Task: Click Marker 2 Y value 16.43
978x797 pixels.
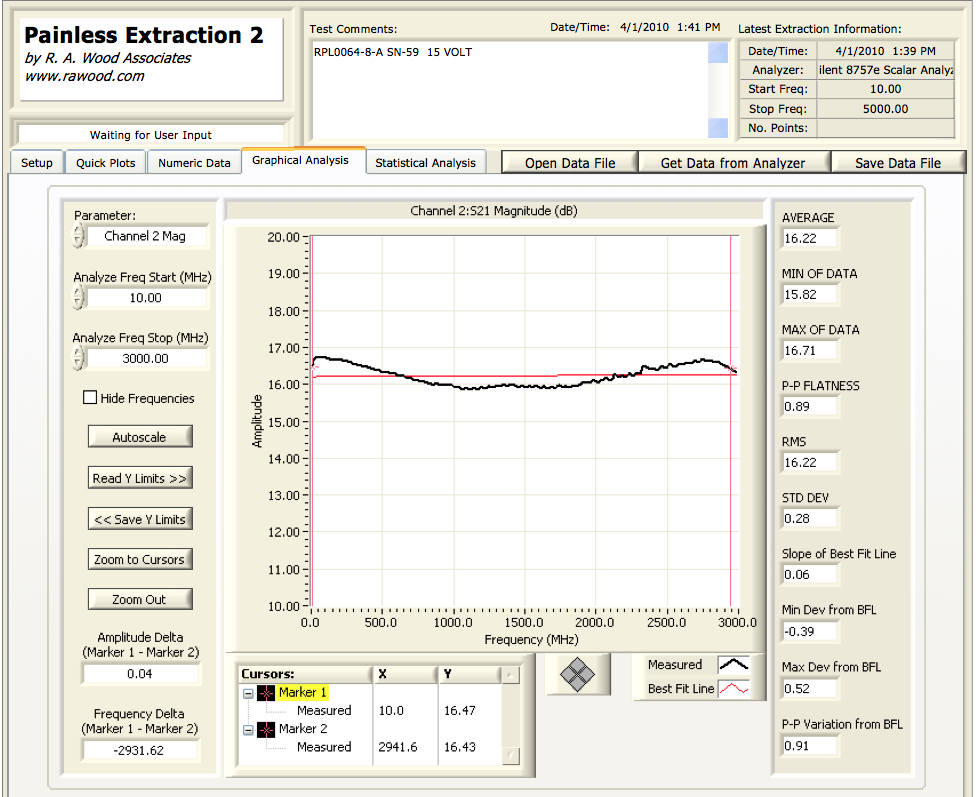Action: pos(460,746)
